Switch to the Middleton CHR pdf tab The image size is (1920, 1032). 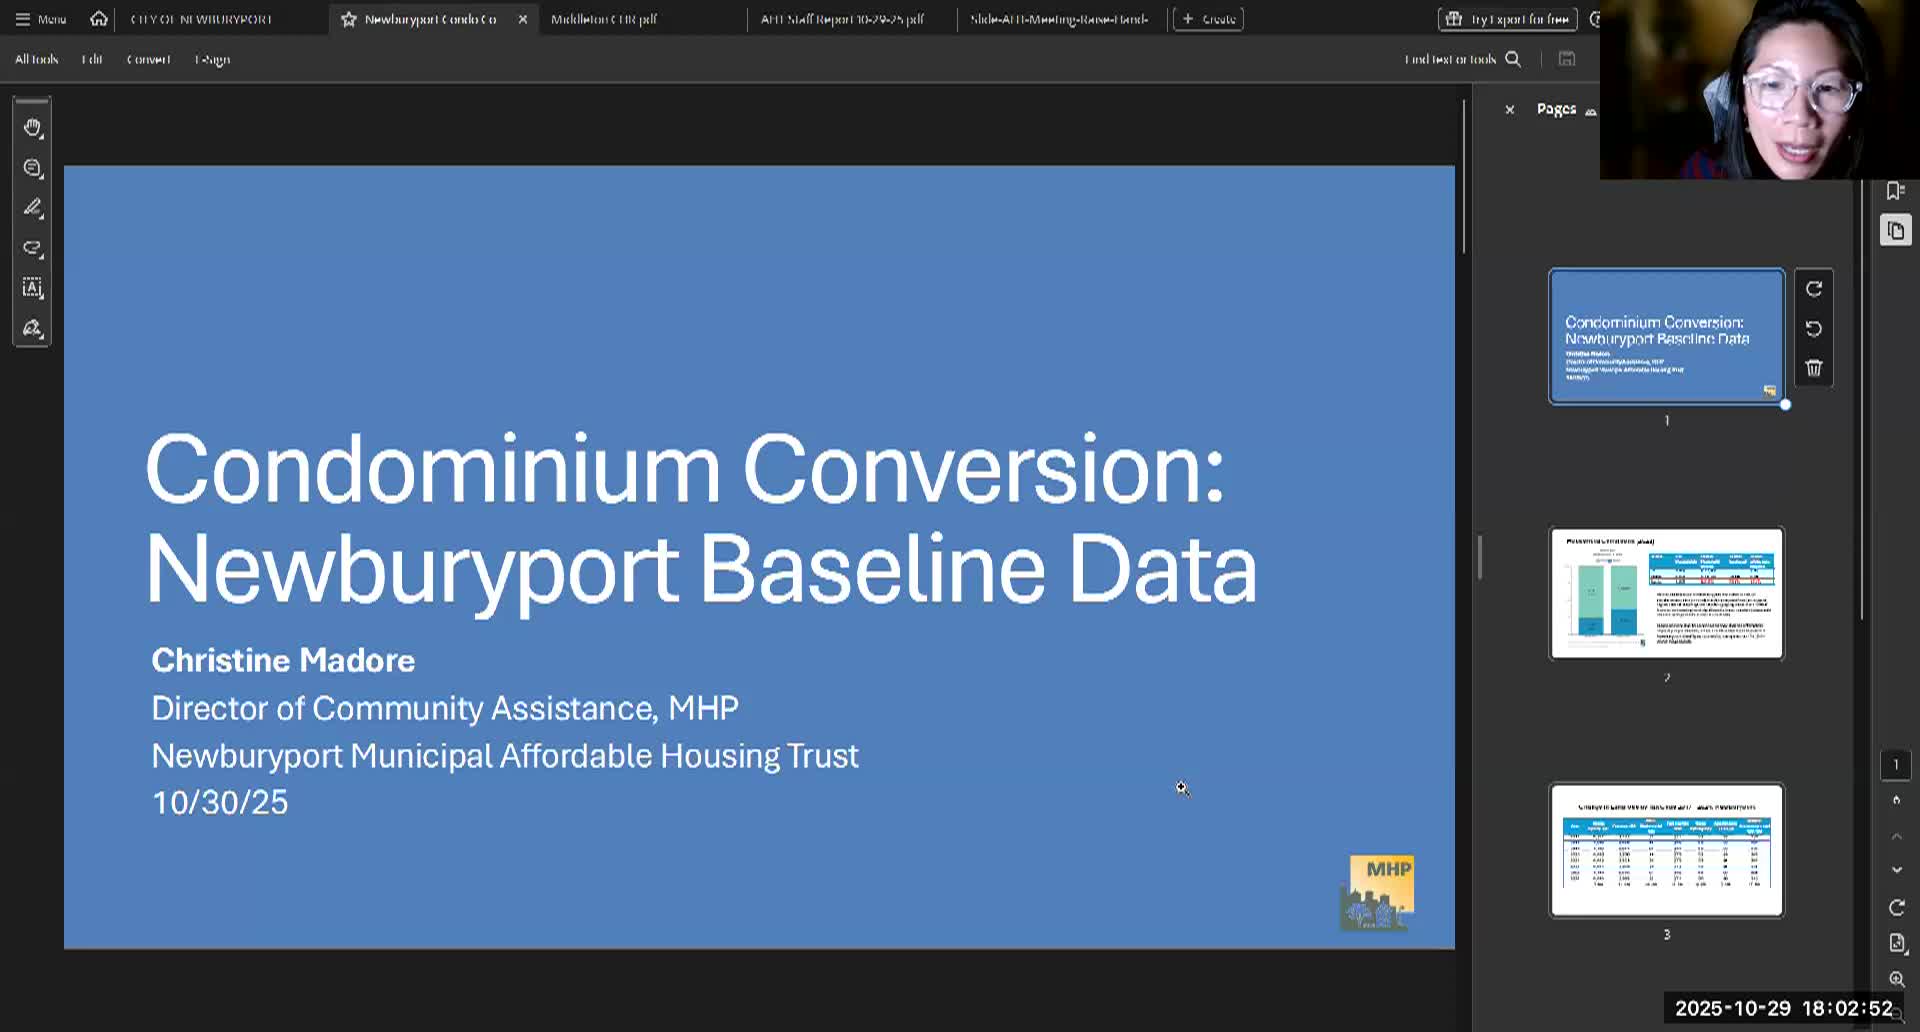(x=604, y=19)
